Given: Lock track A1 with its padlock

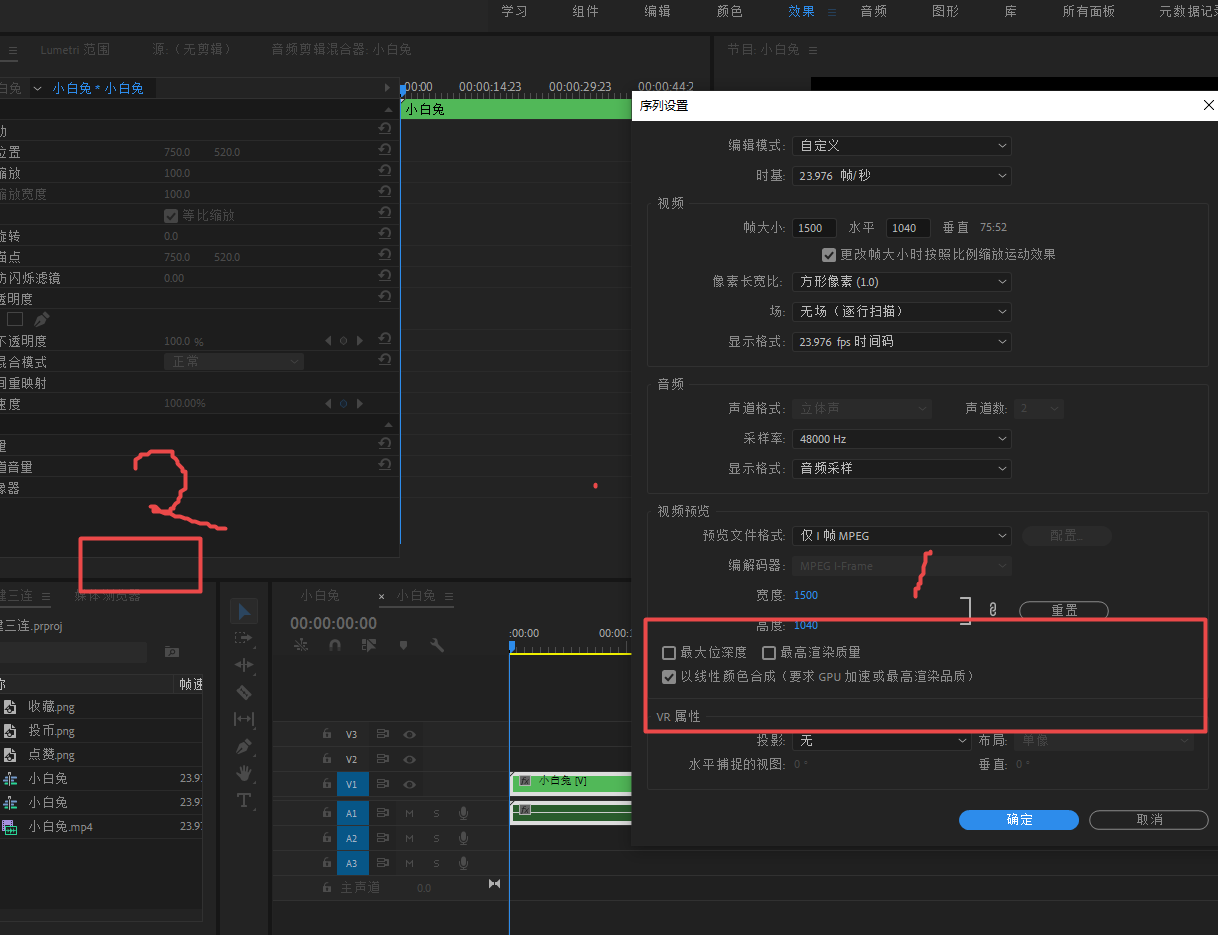Looking at the screenshot, I should coord(327,813).
